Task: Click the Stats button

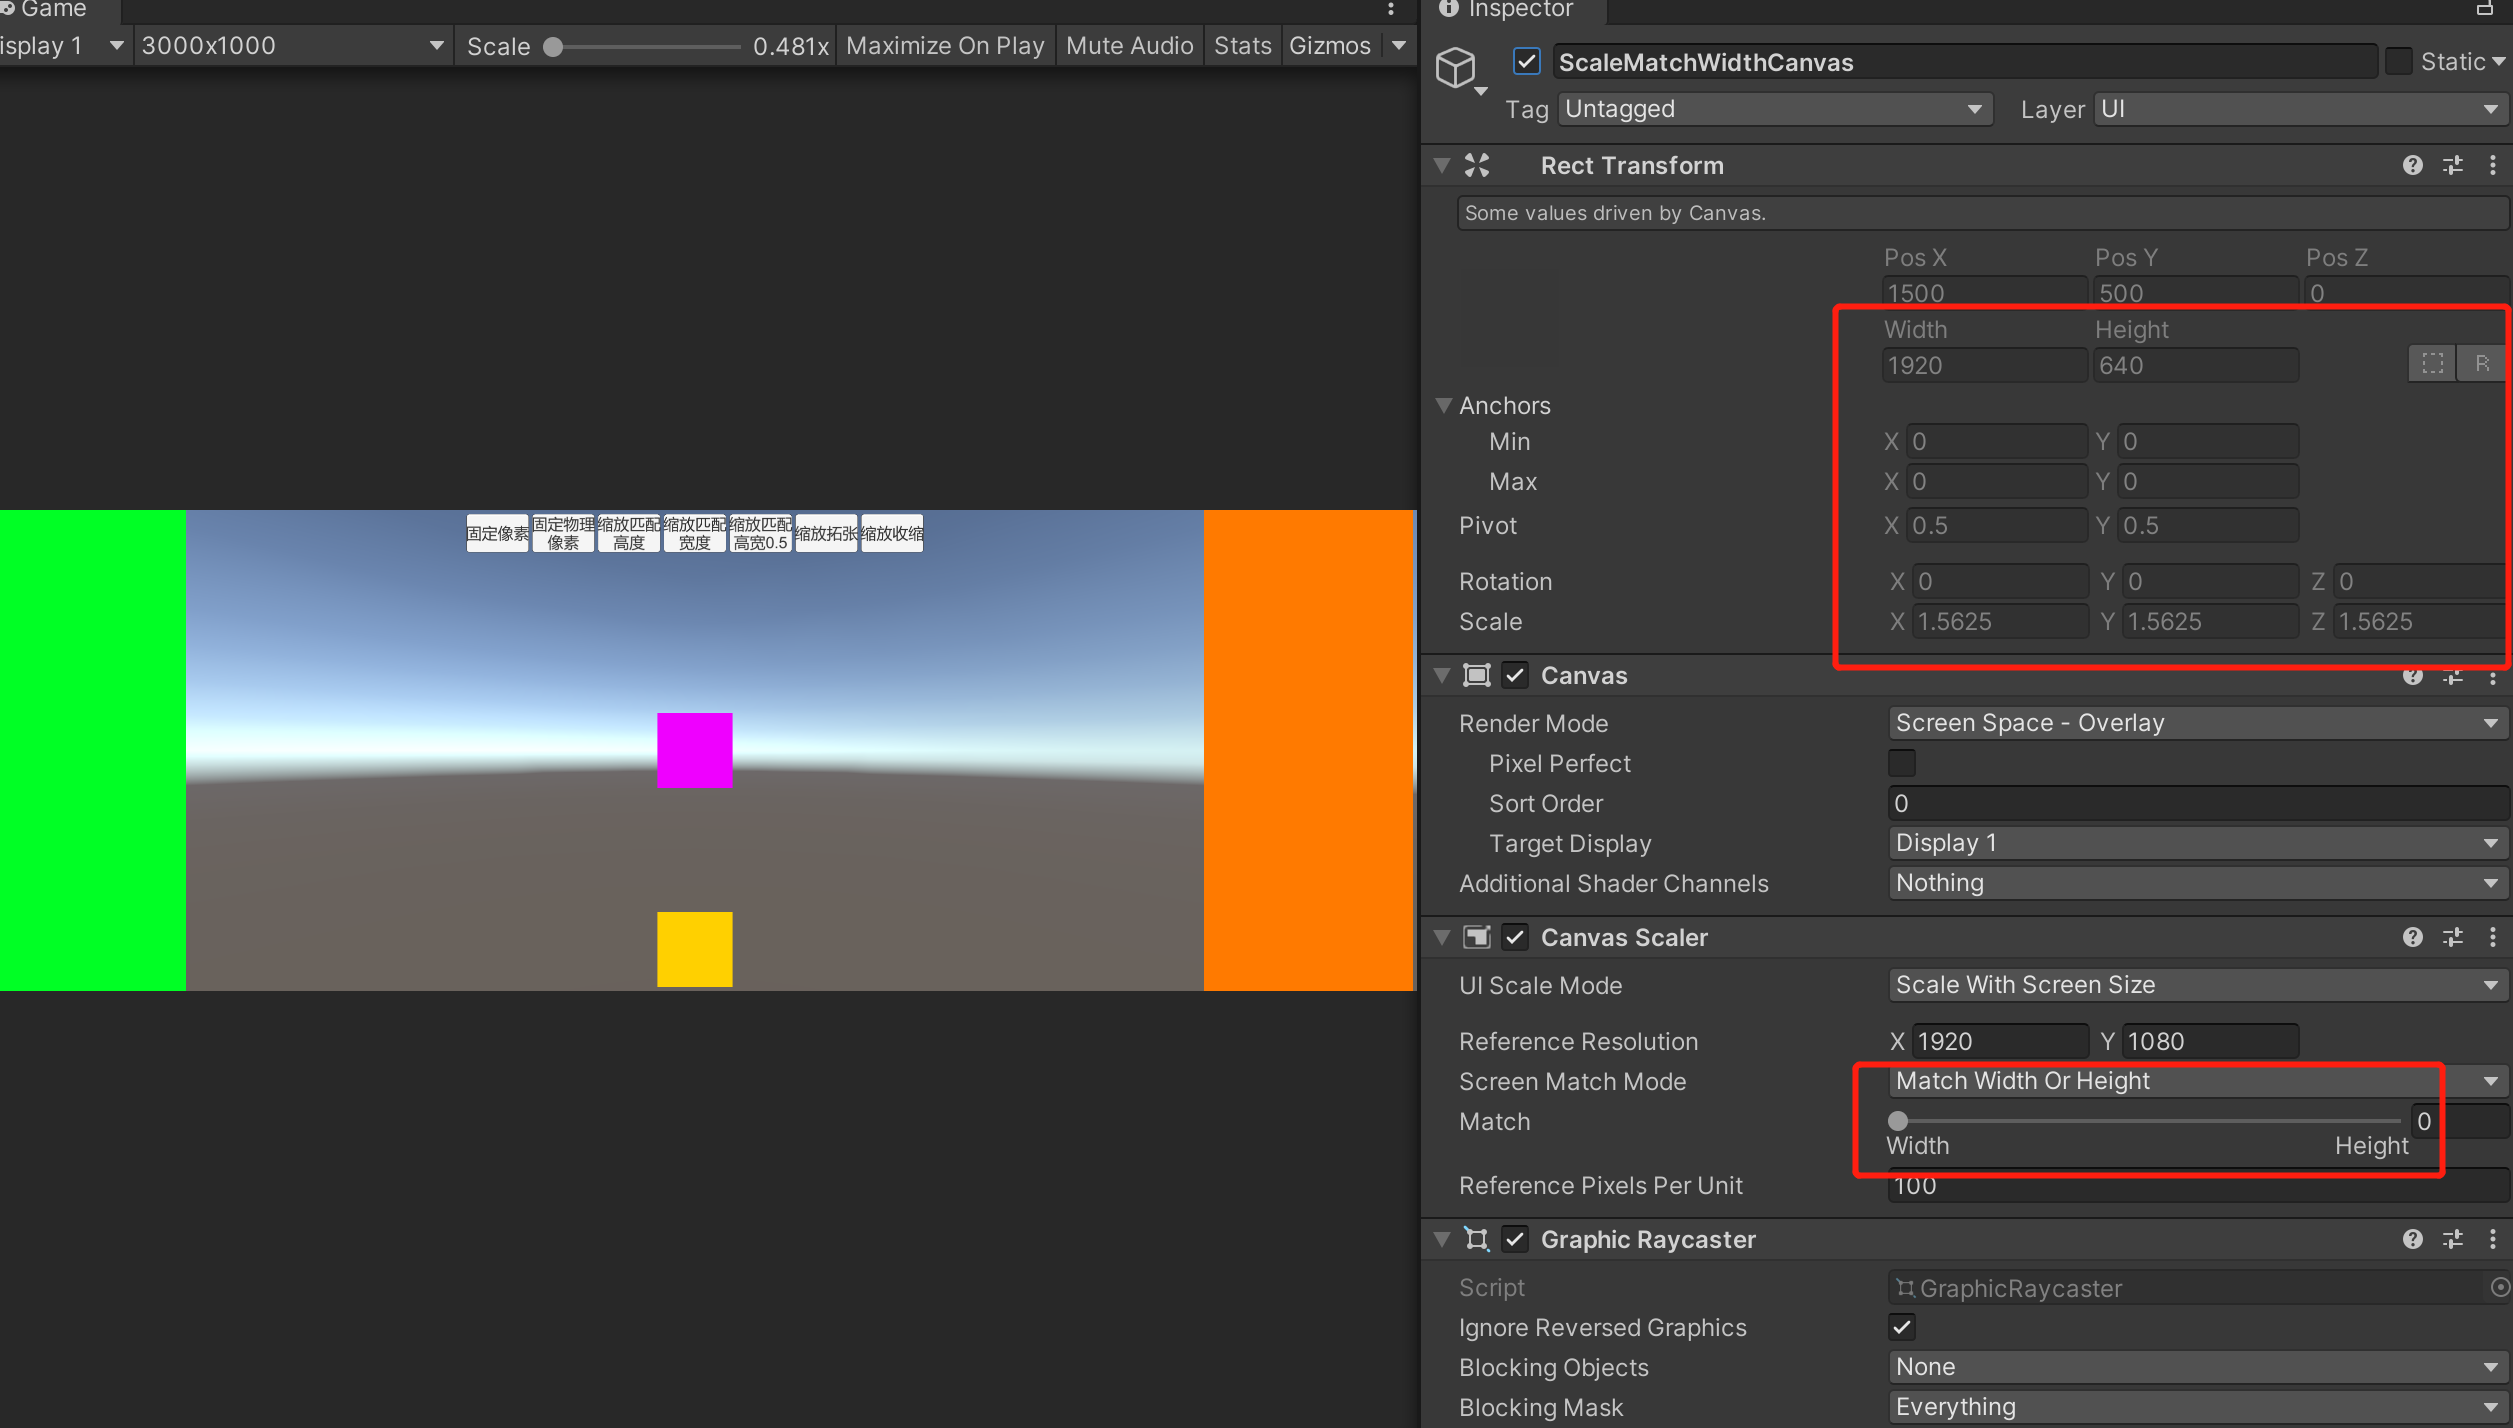Action: pos(1242,46)
